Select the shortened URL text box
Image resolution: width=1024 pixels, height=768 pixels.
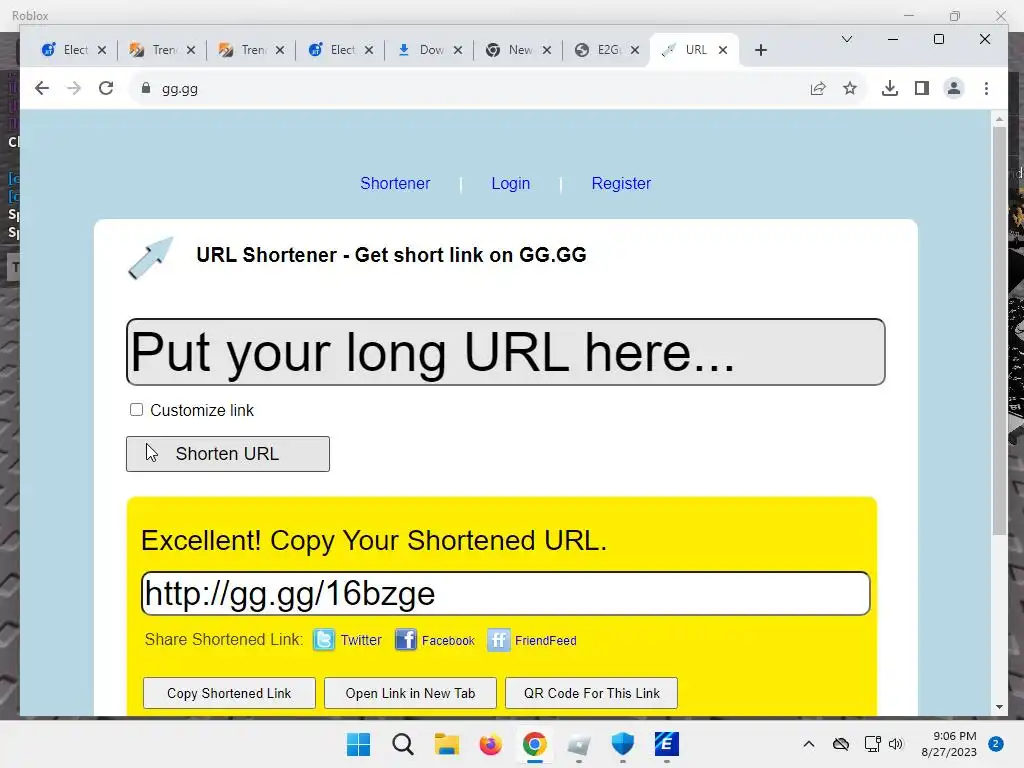[505, 594]
